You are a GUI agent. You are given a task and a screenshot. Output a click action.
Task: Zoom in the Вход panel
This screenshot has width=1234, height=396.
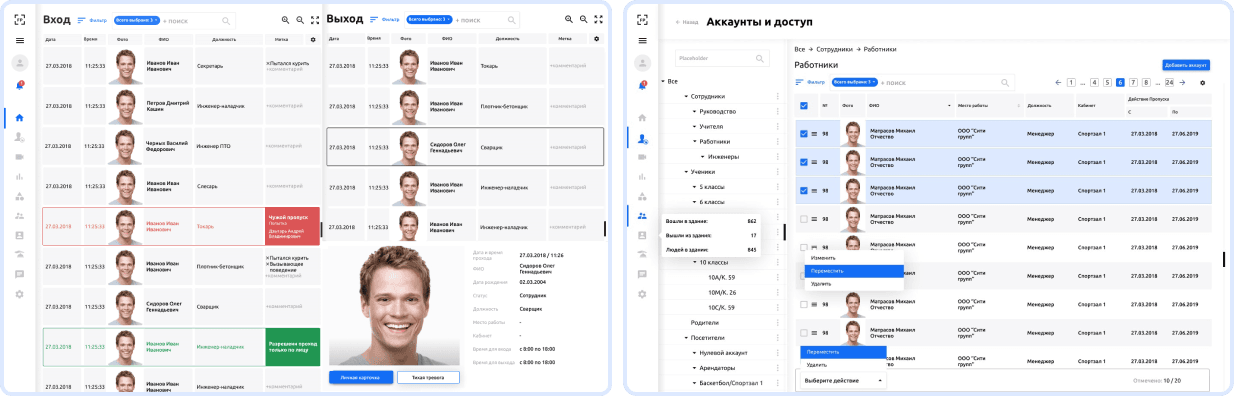point(285,19)
